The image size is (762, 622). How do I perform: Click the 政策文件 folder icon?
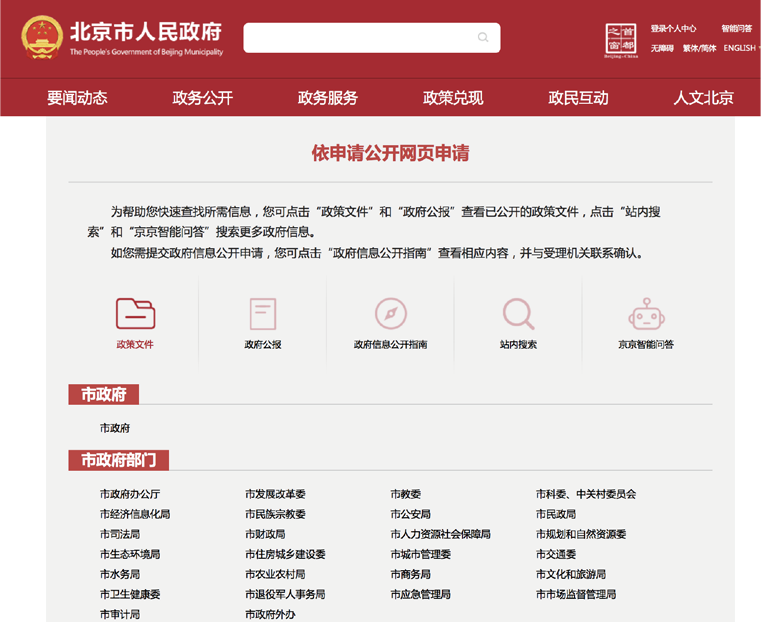click(x=135, y=314)
